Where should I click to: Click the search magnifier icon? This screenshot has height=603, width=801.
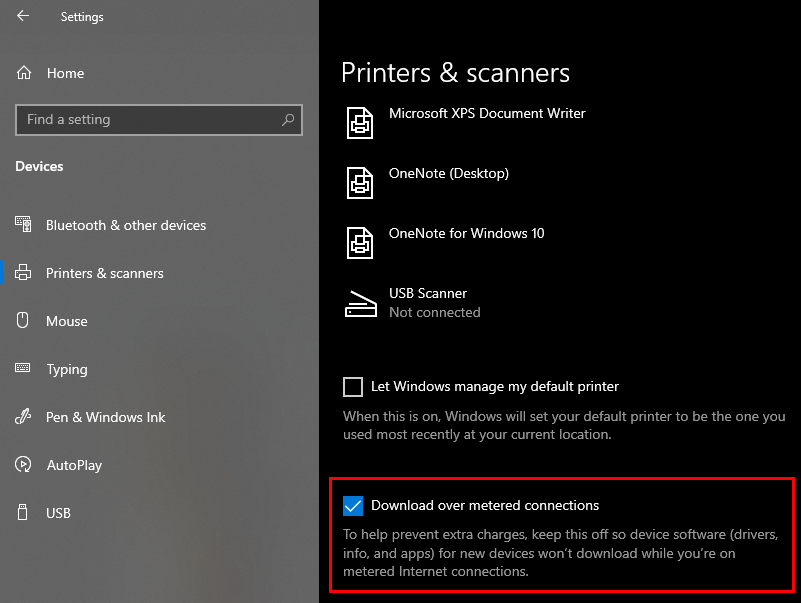pyautogui.click(x=288, y=120)
